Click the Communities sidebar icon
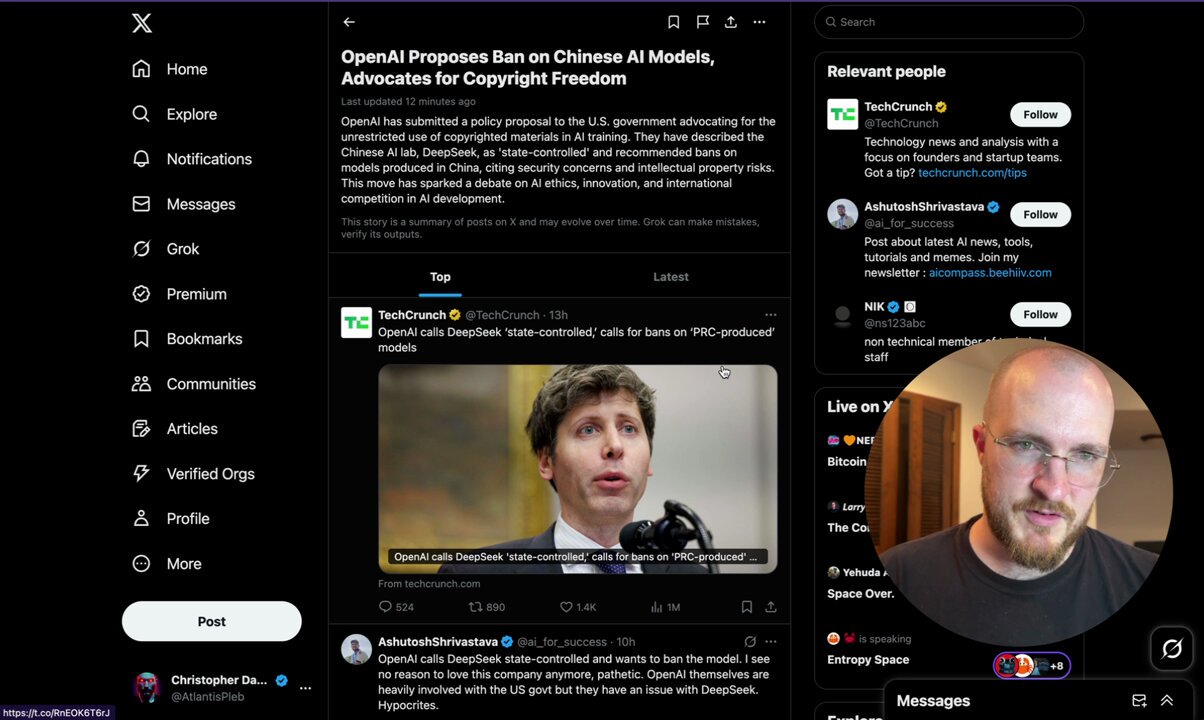The height and width of the screenshot is (720, 1204). (x=141, y=384)
